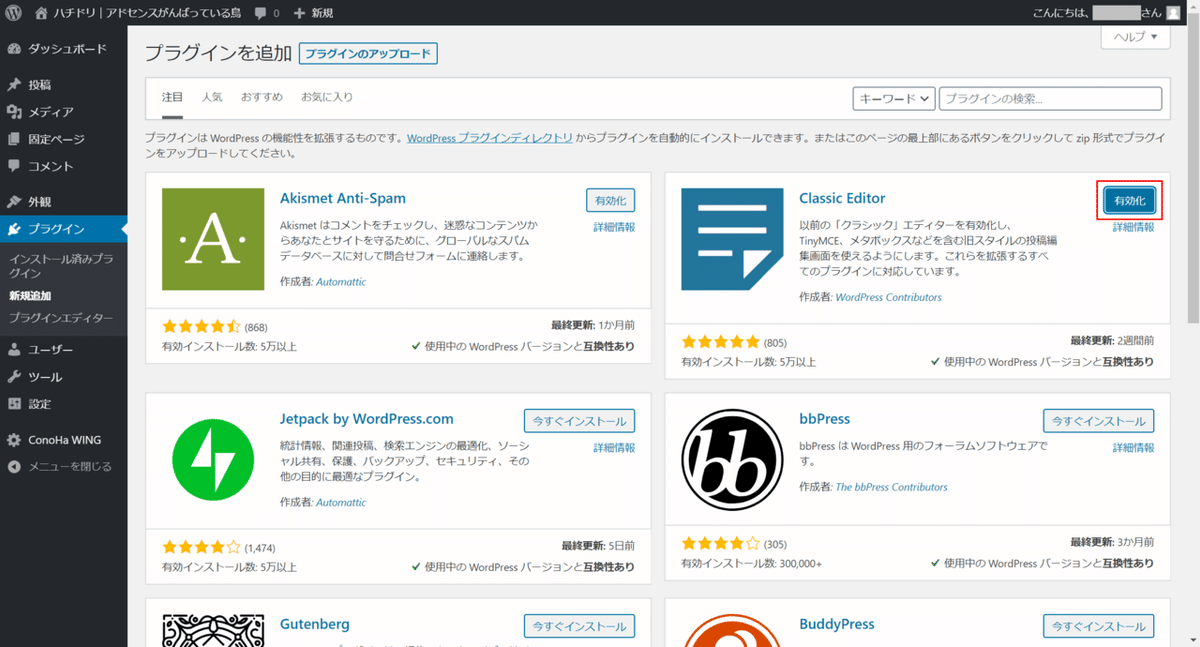Click the BuddyPress plugin logo

(x=732, y=631)
